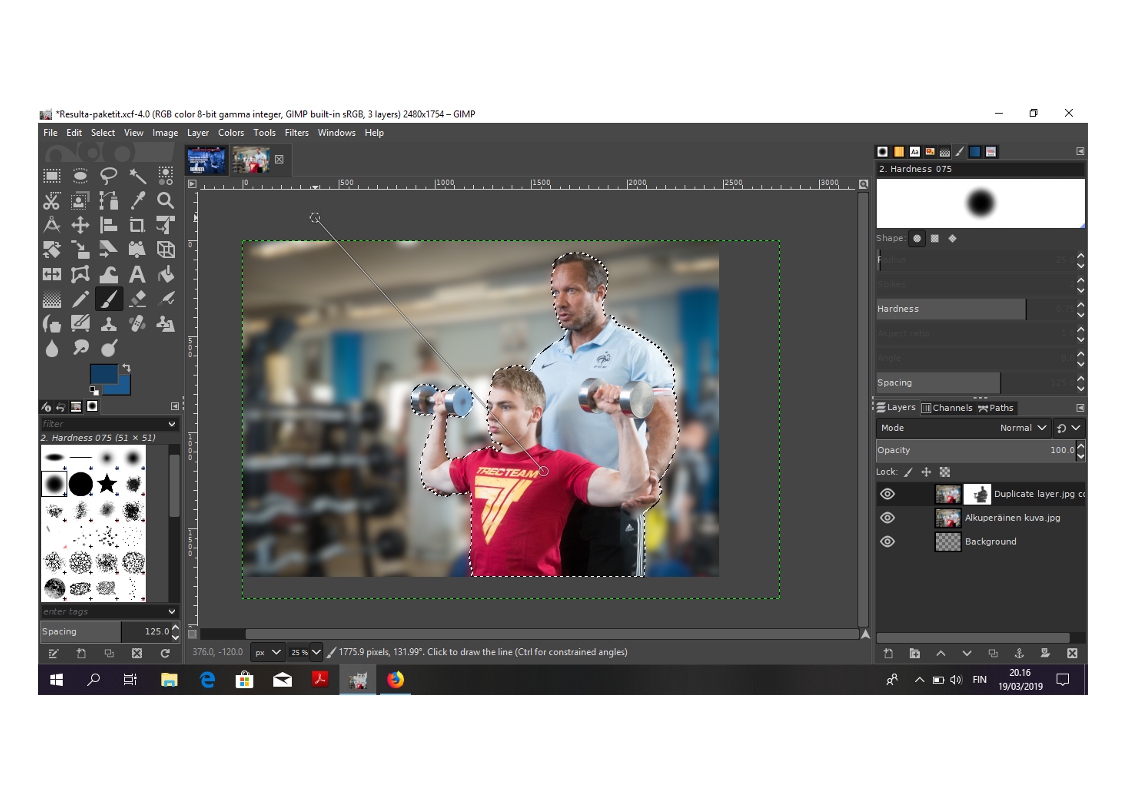
Task: Click the Hardness slider in brush editor
Action: point(950,309)
